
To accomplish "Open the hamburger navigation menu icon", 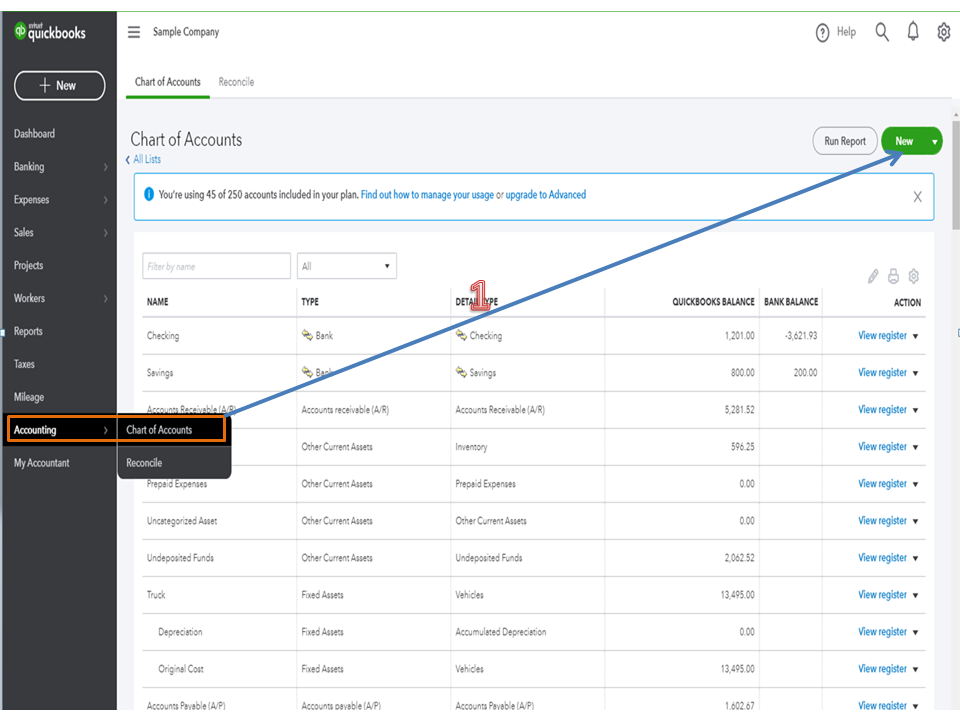I will tap(134, 32).
